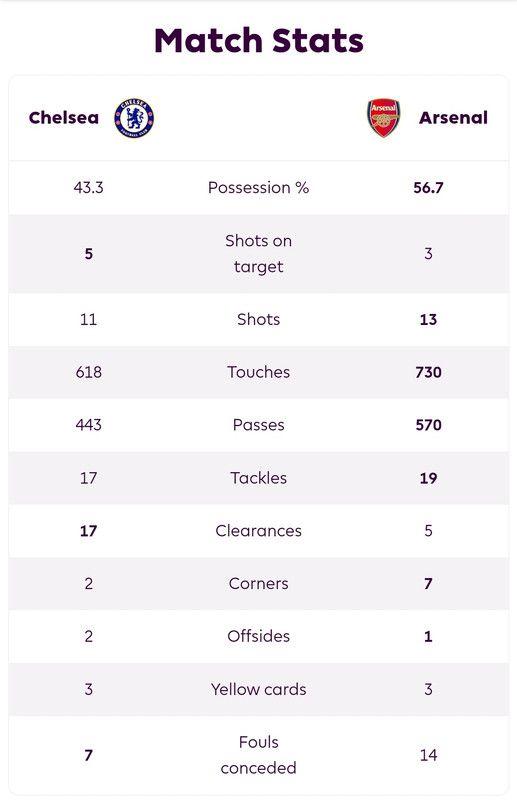Select the Arsenal team name
Viewport: 517px width, 800px height.
453,118
